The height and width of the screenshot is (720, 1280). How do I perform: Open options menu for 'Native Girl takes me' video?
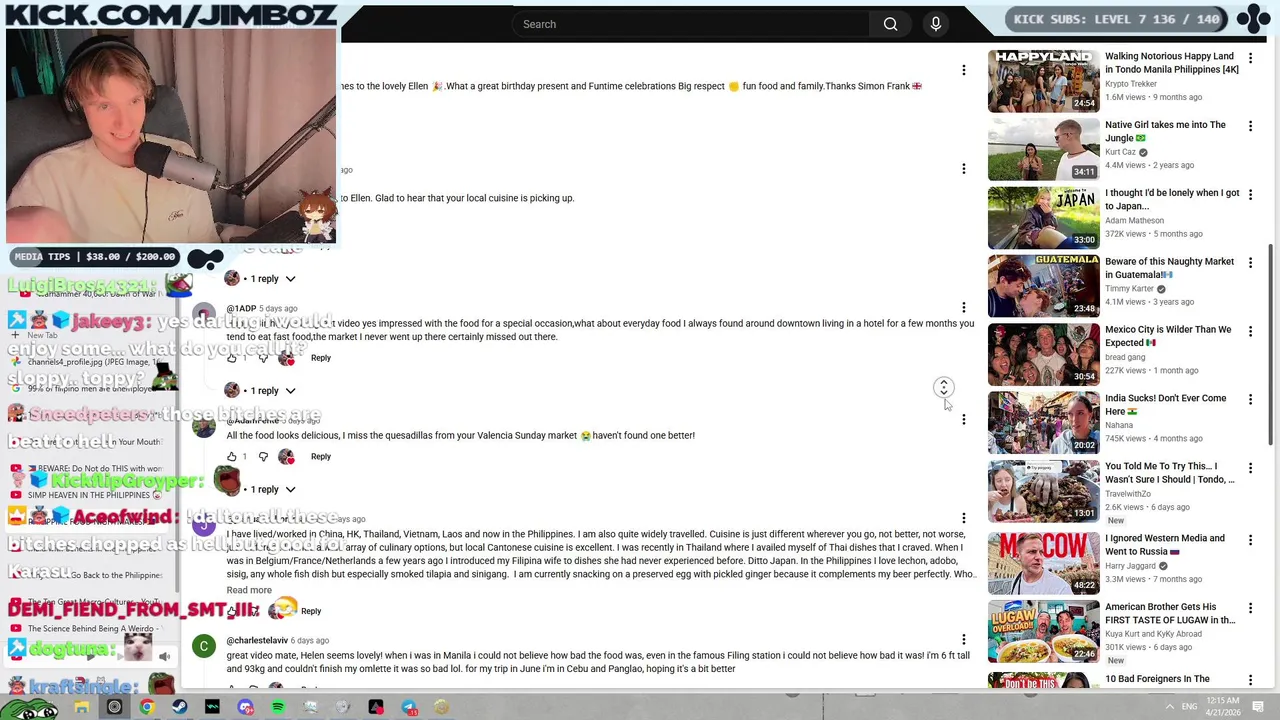tap(1250, 126)
